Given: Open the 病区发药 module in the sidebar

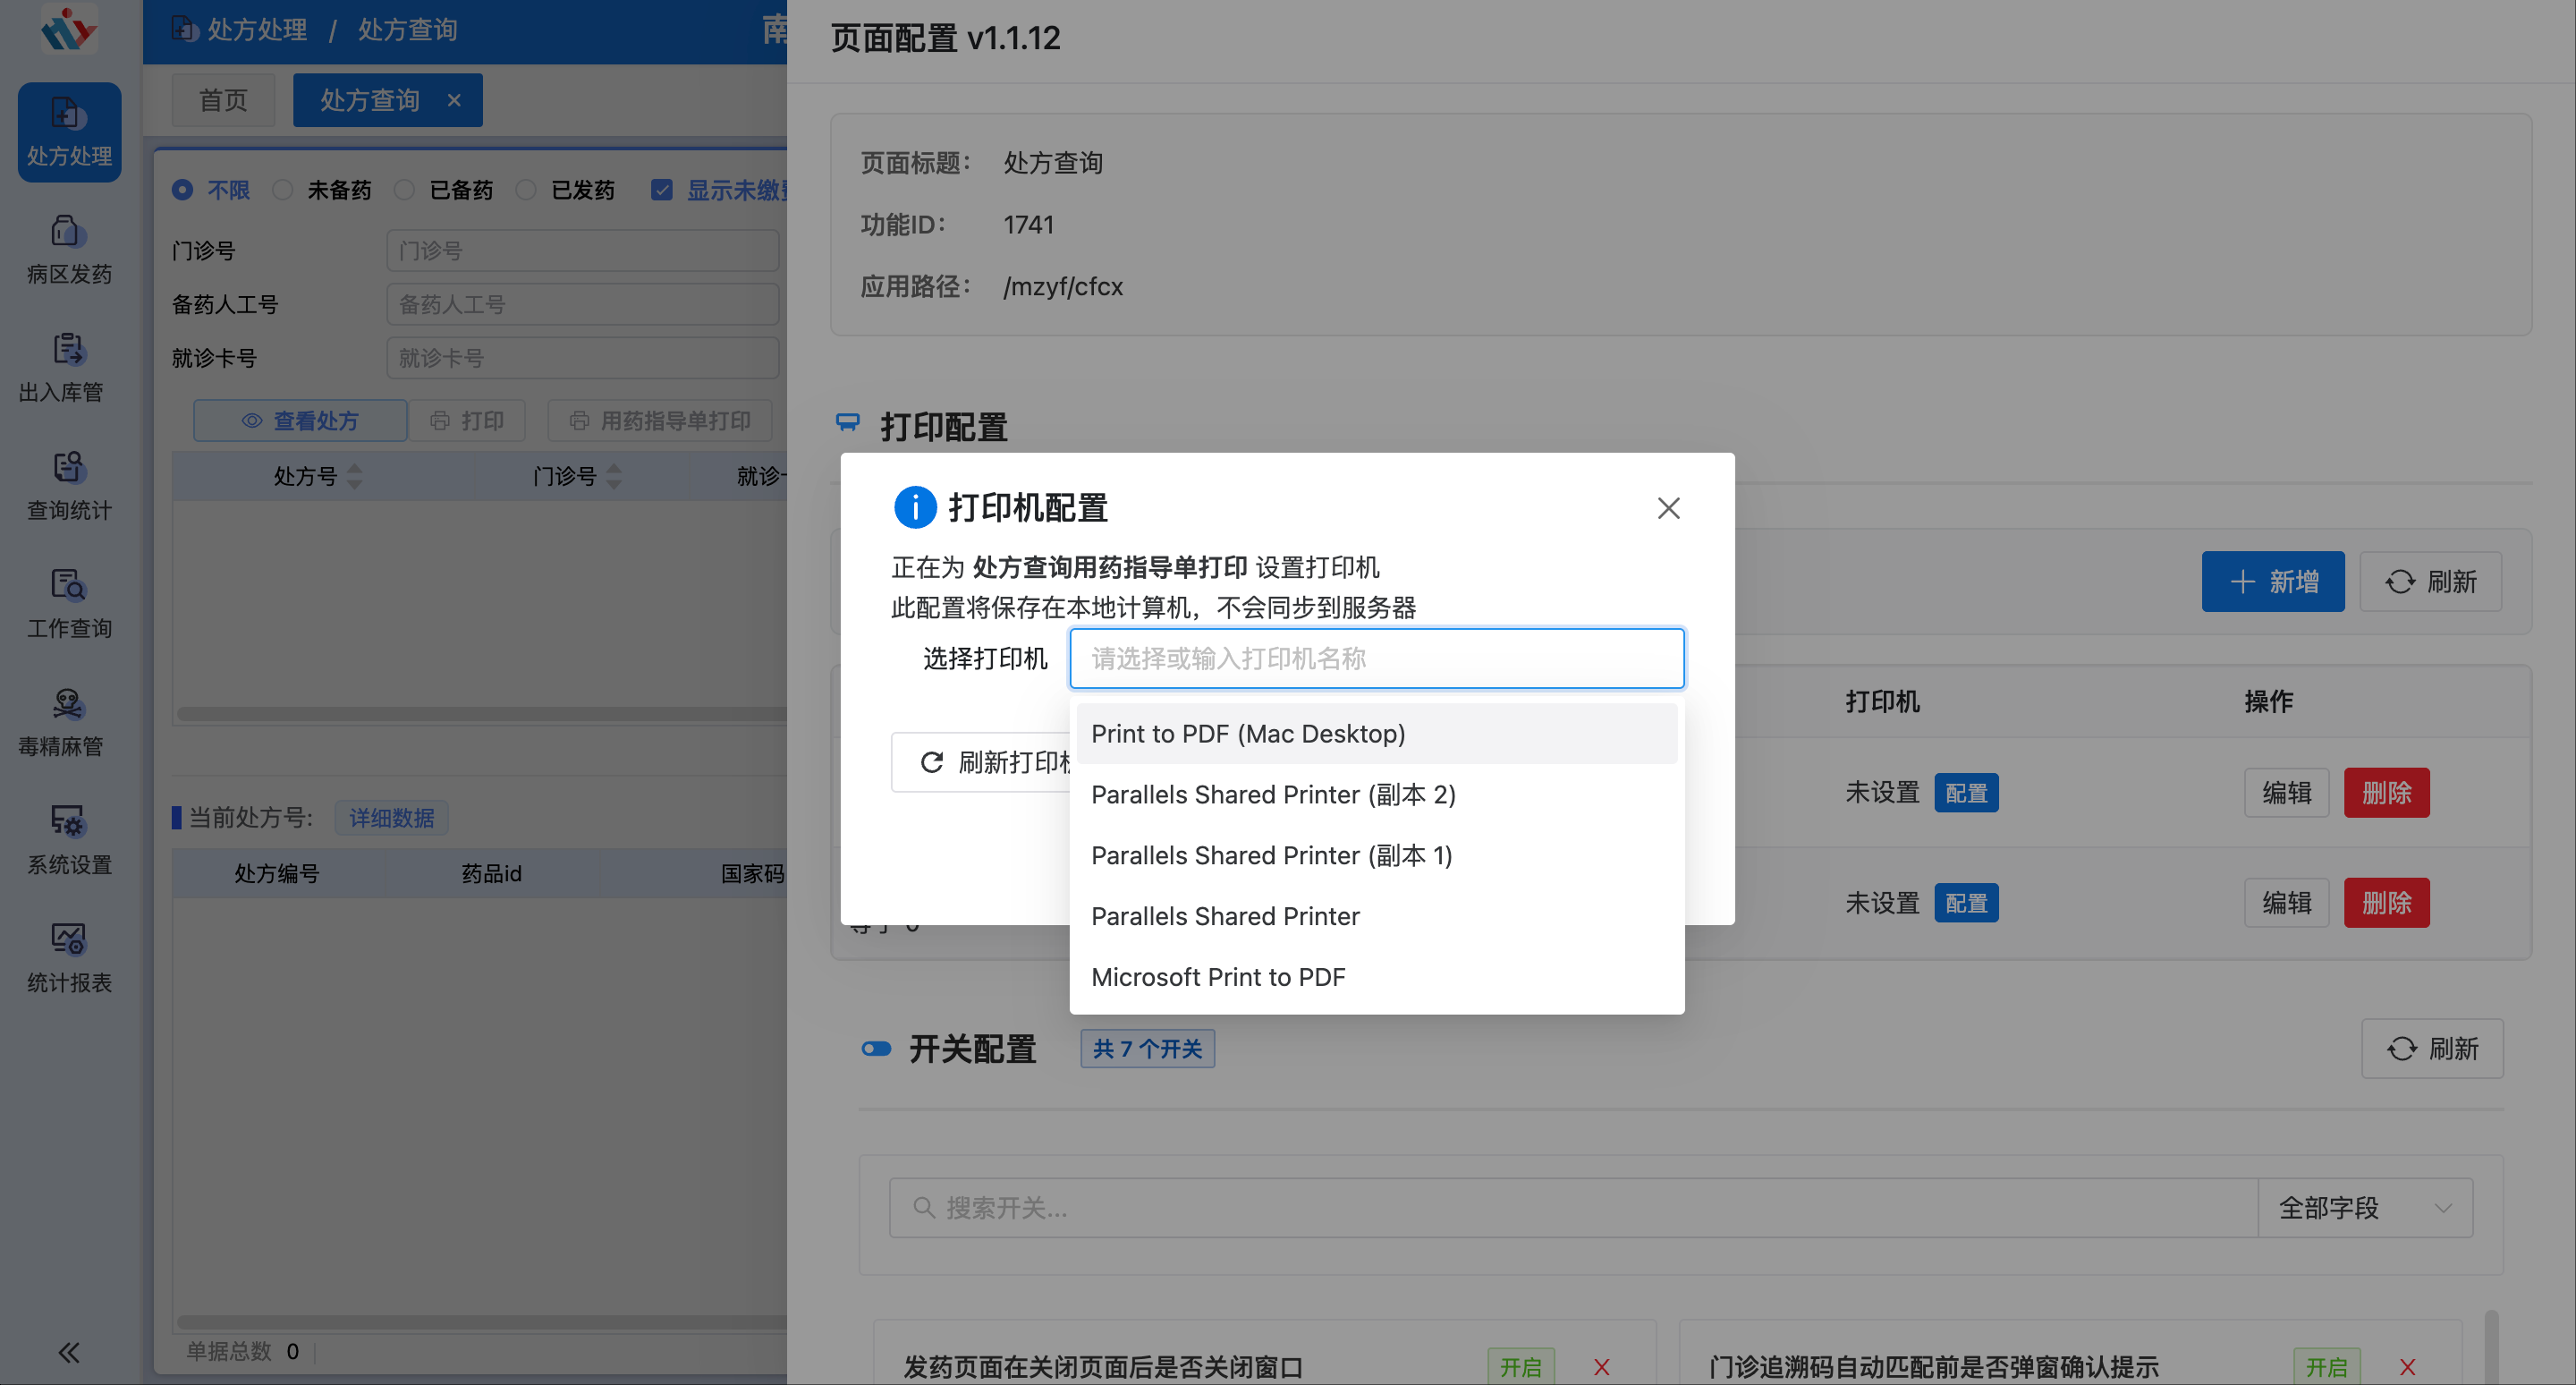Looking at the screenshot, I should pyautogui.click(x=68, y=248).
